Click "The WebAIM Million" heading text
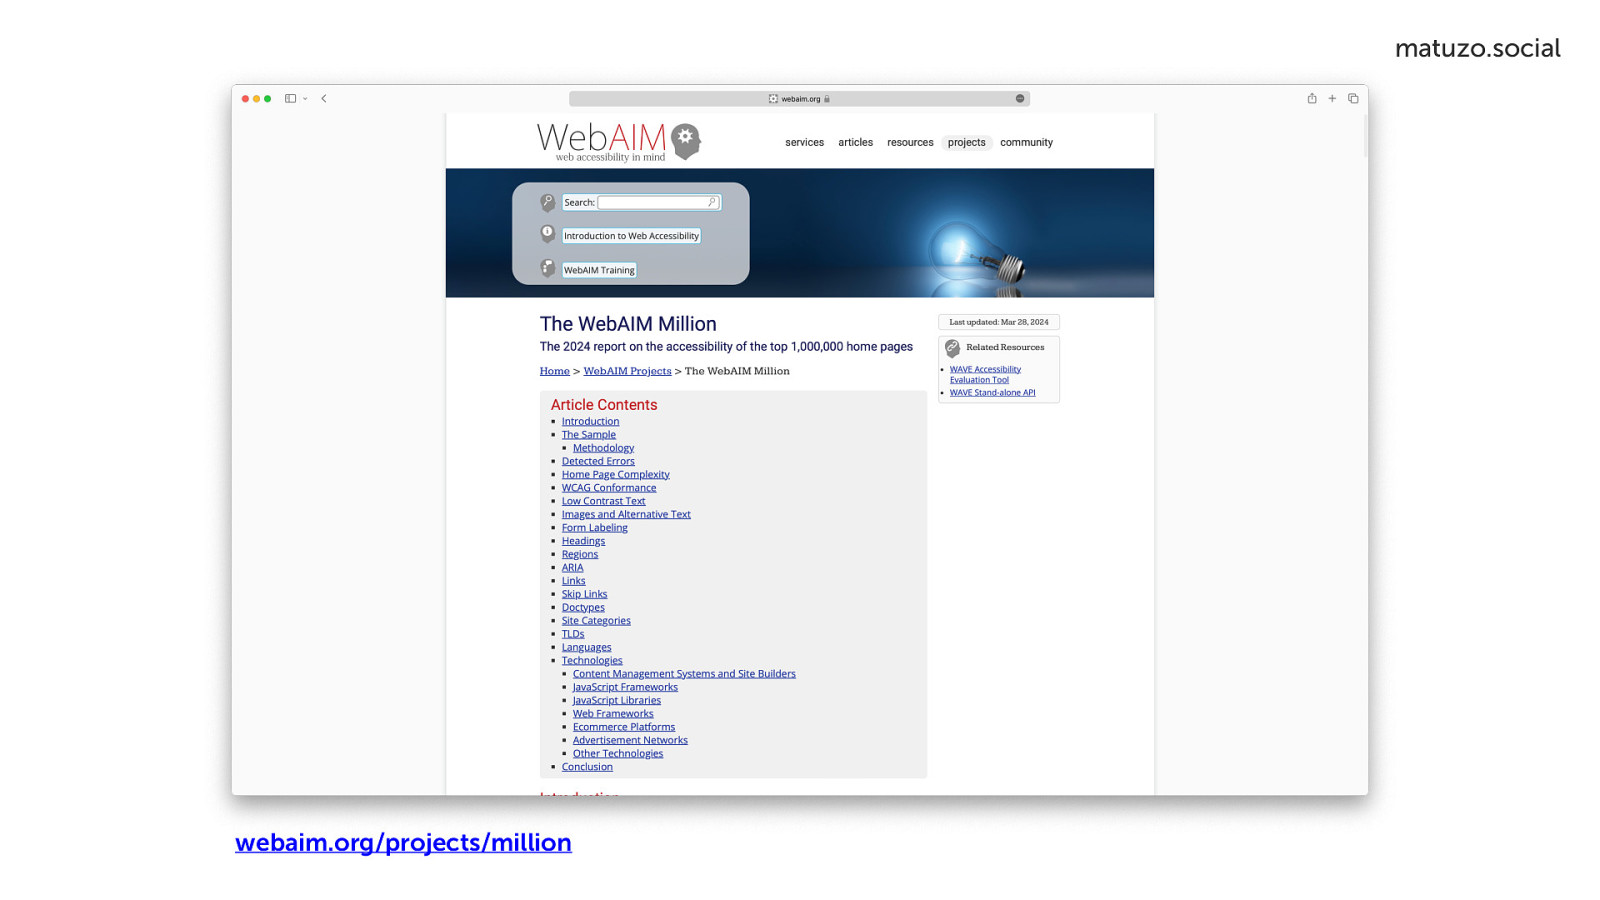The height and width of the screenshot is (900, 1600). coord(628,324)
